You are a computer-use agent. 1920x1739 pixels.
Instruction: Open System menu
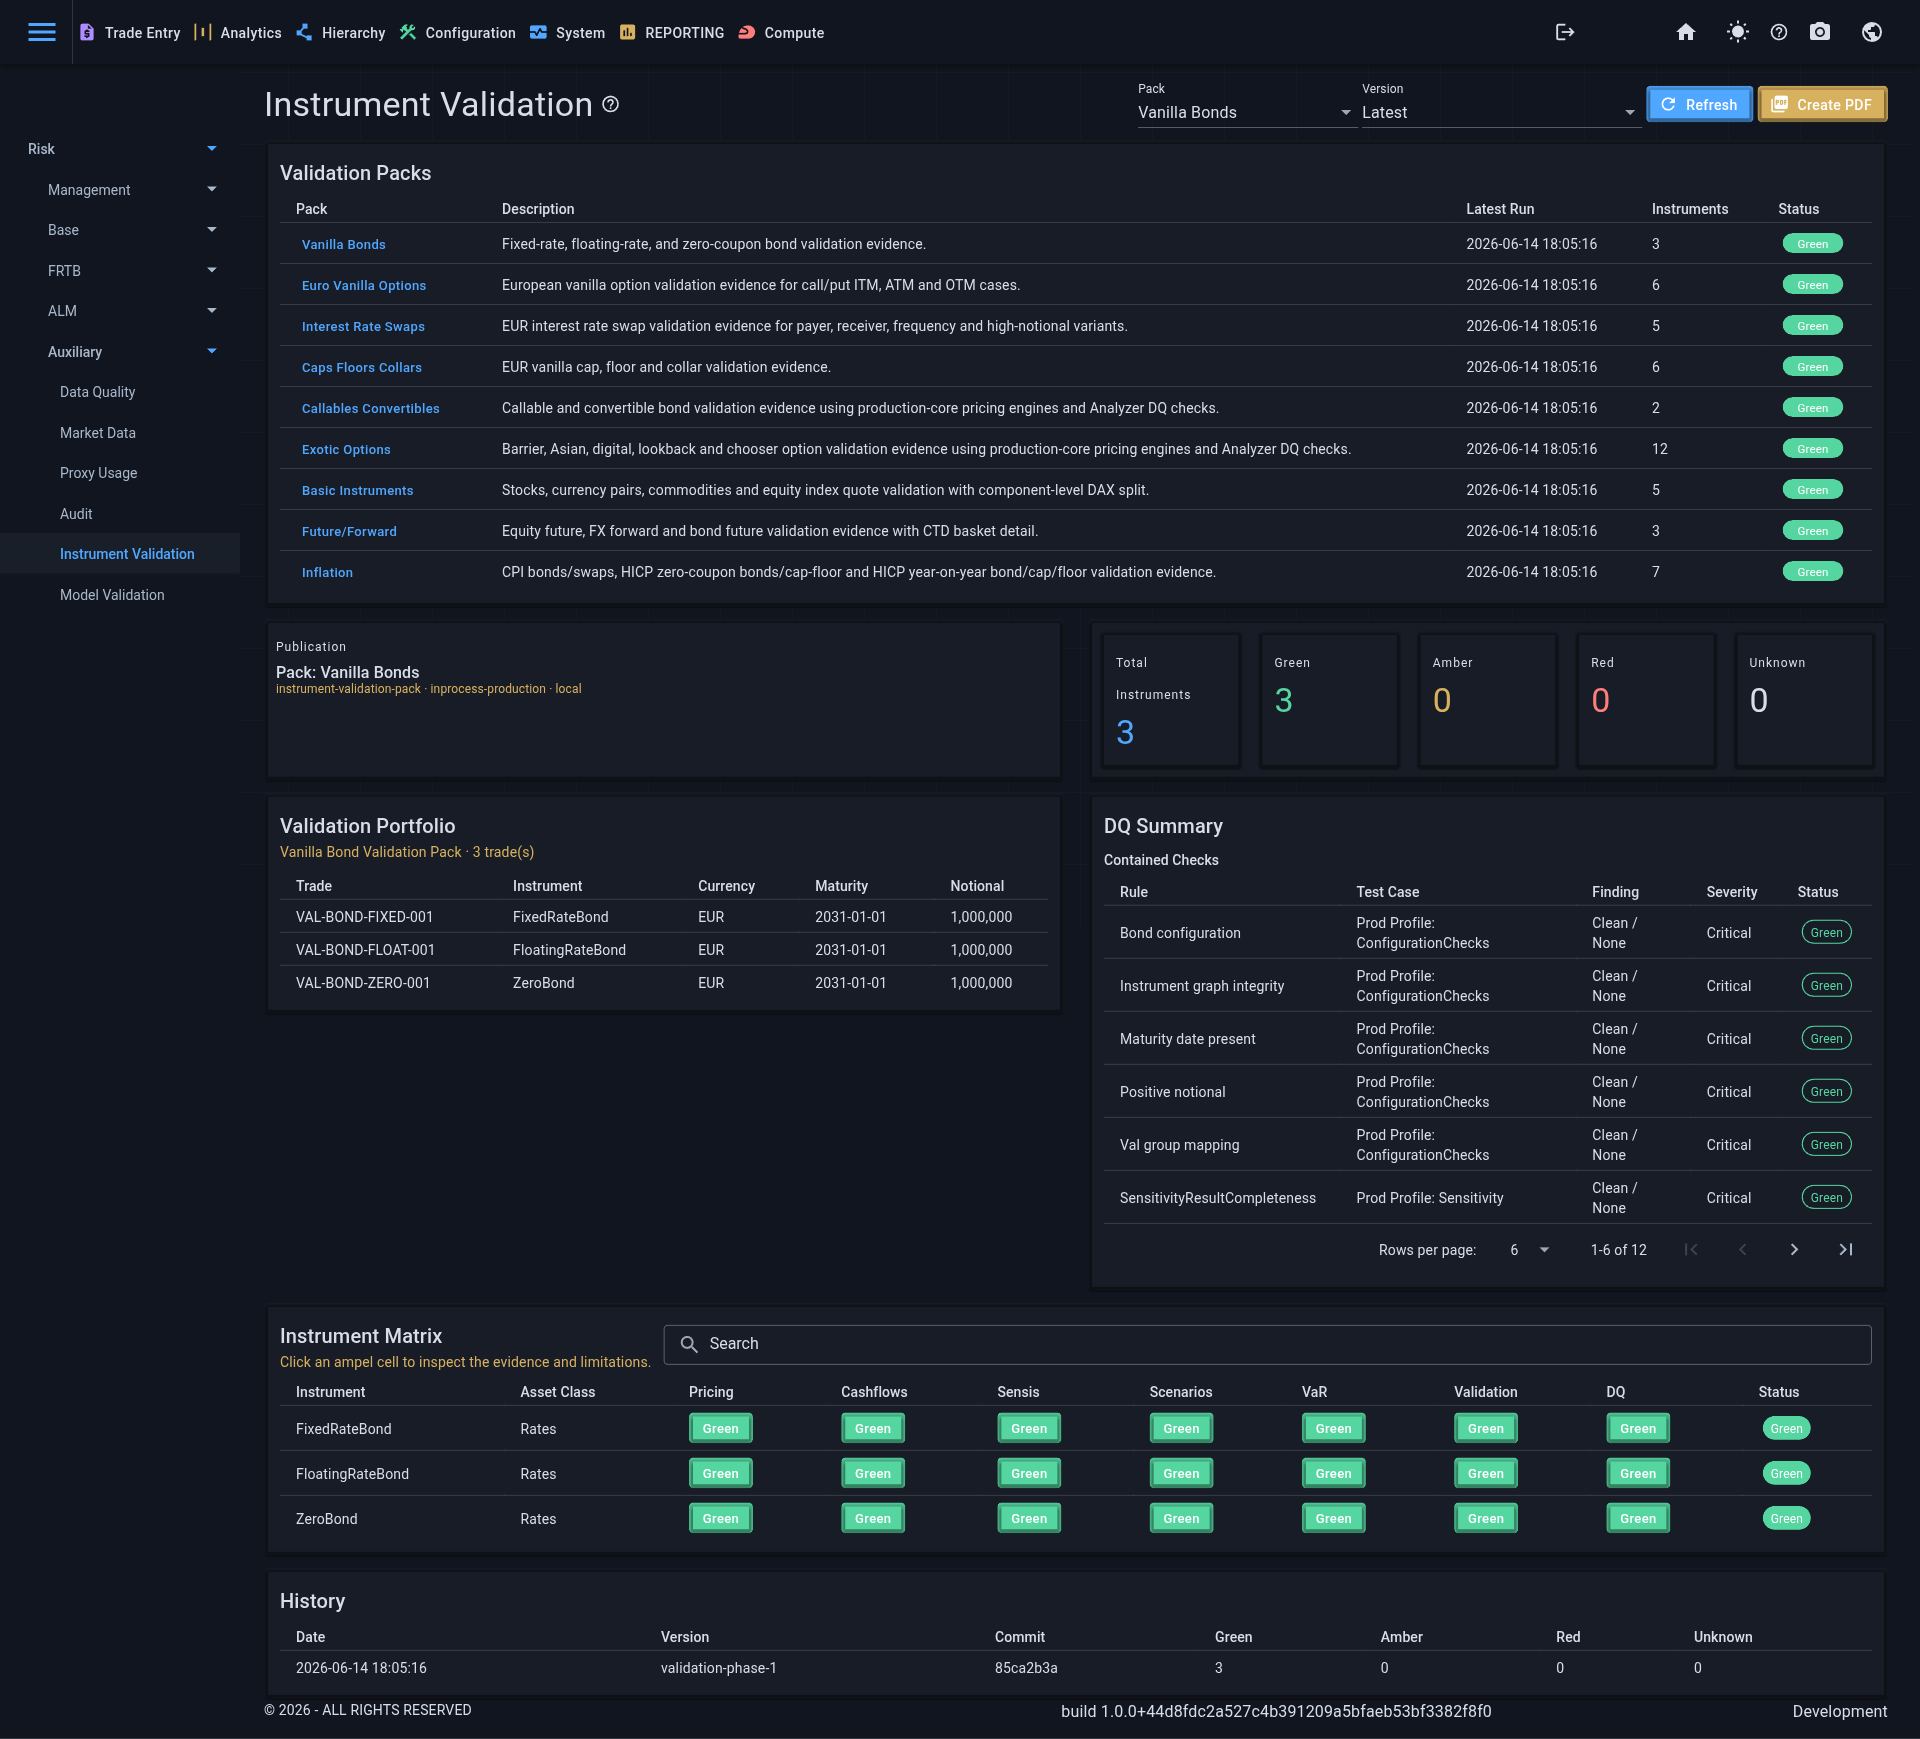[x=568, y=32]
